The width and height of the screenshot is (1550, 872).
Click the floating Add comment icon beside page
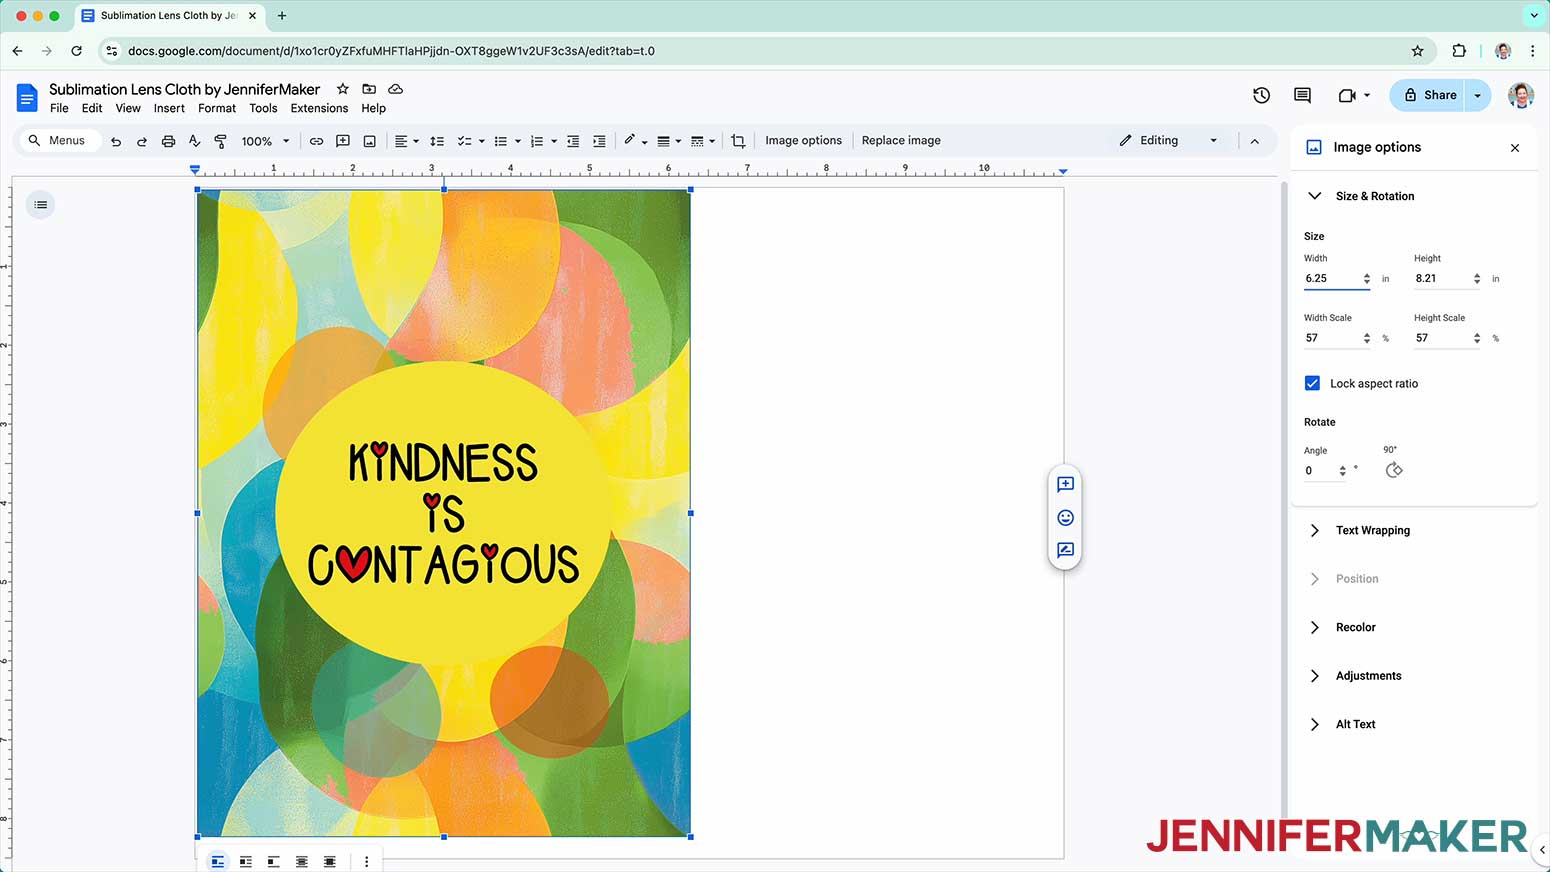pyautogui.click(x=1065, y=484)
